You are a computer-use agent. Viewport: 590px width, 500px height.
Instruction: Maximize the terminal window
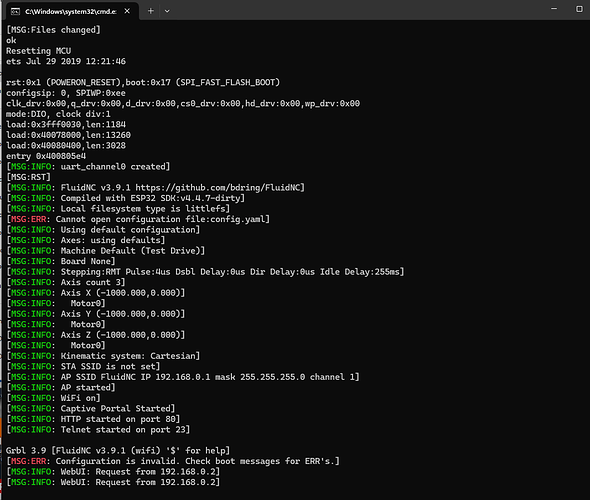(579, 9)
